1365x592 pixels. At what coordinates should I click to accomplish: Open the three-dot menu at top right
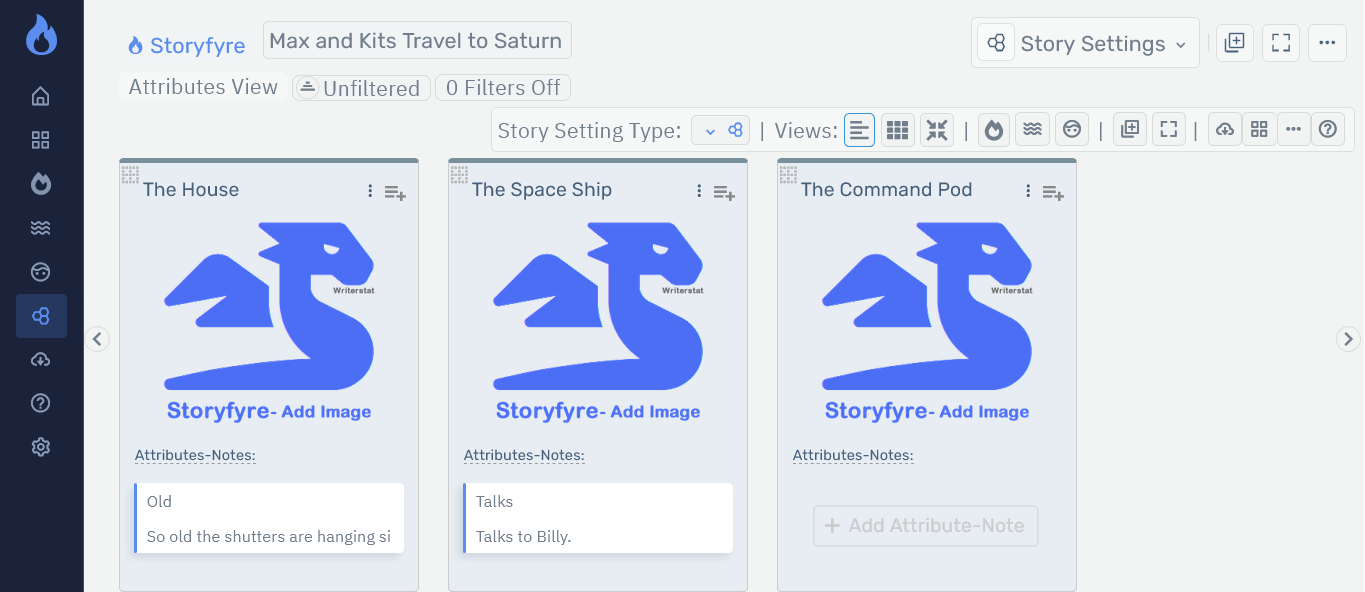[1327, 42]
